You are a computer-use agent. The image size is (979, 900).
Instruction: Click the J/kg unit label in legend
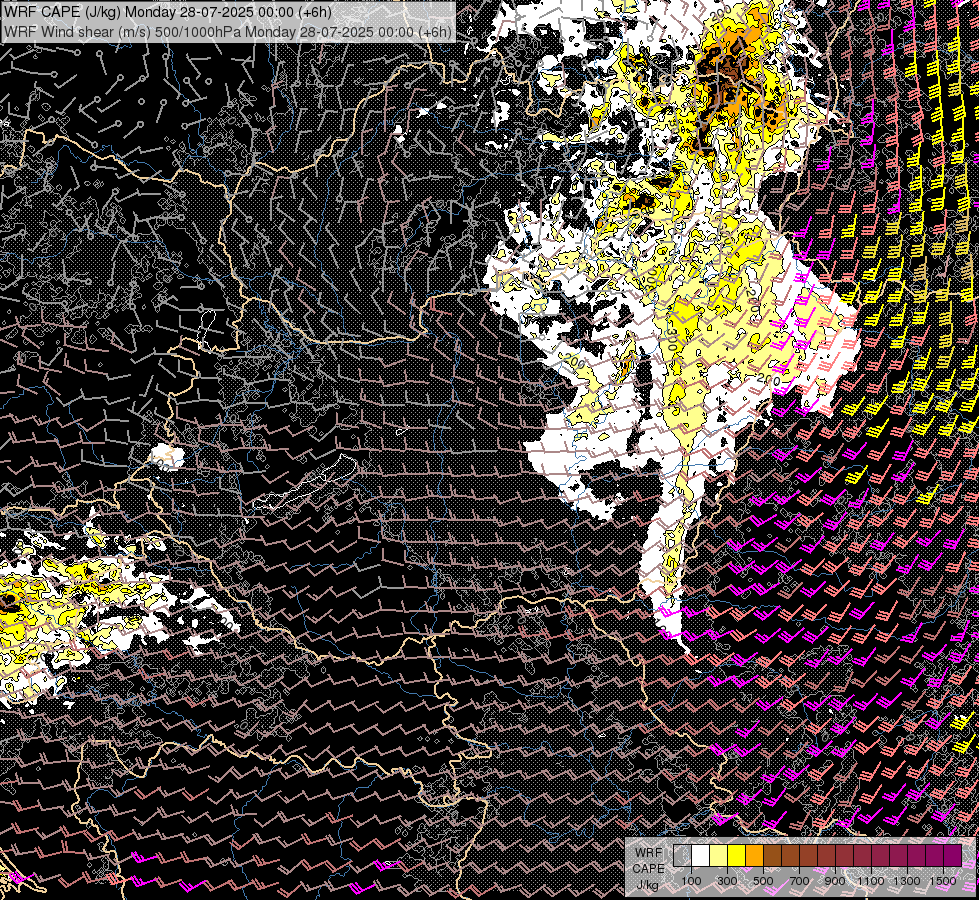pyautogui.click(x=647, y=885)
